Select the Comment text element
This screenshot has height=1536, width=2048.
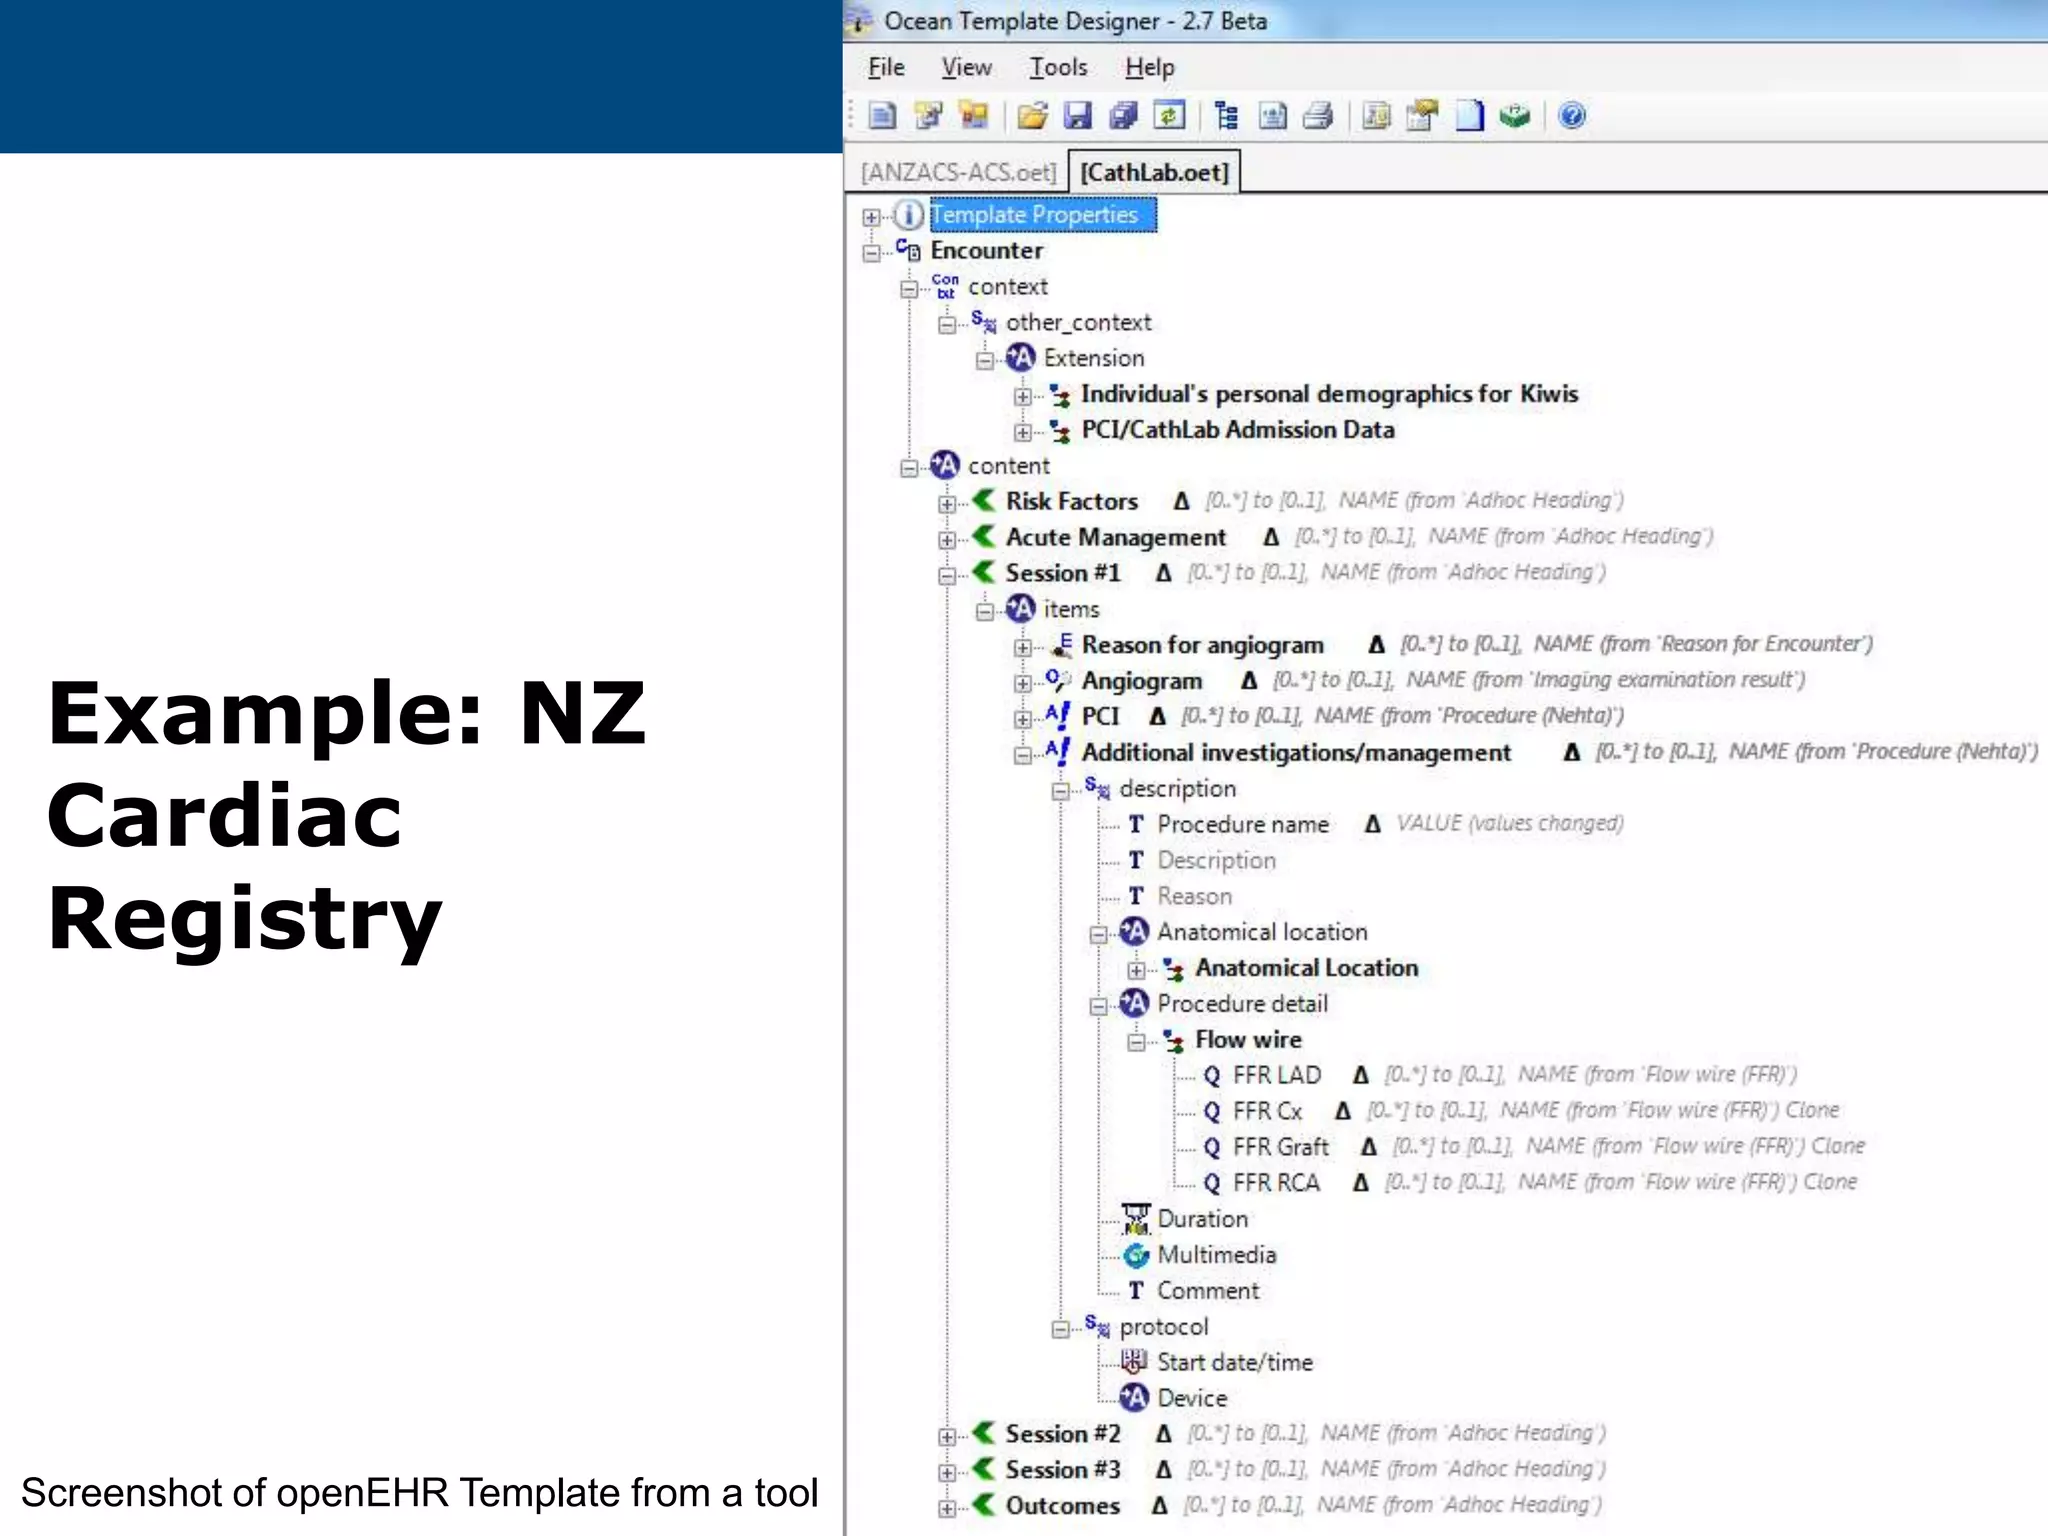tap(1208, 1291)
